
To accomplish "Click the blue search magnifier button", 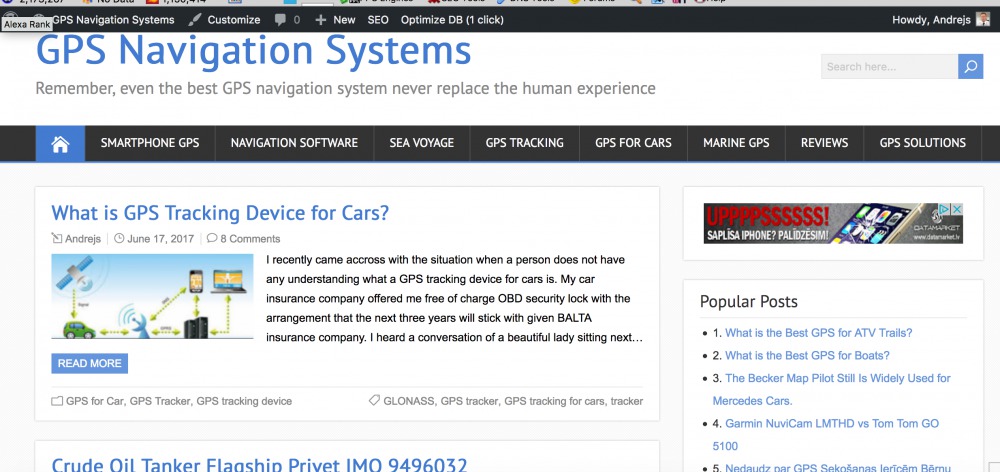I will [x=970, y=66].
